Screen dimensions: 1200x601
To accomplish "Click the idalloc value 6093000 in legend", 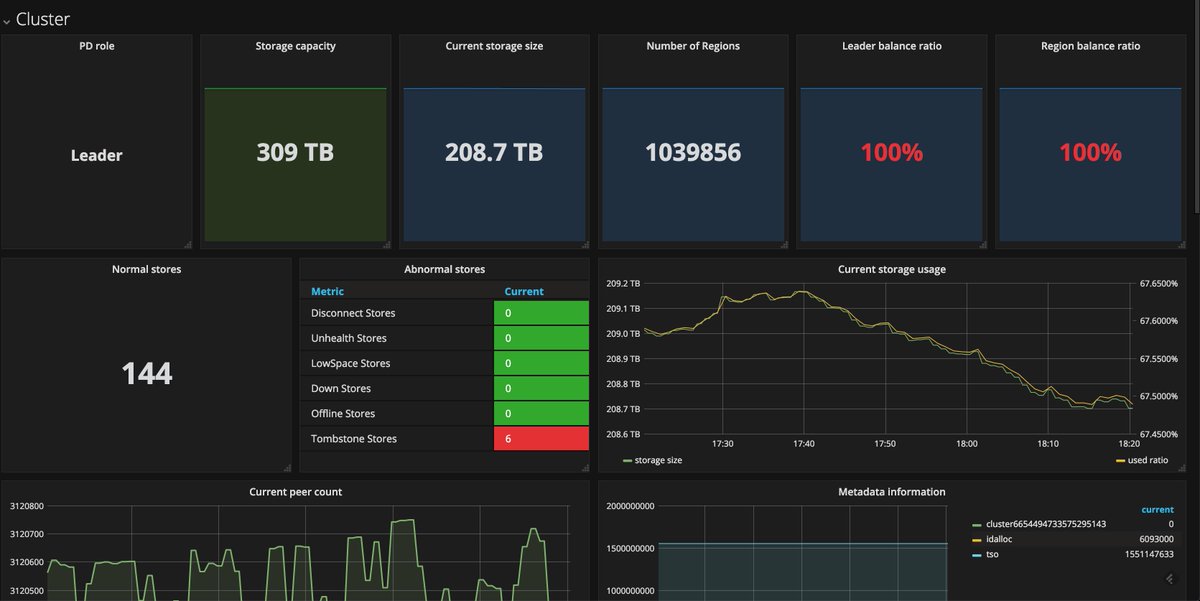I will [1156, 539].
